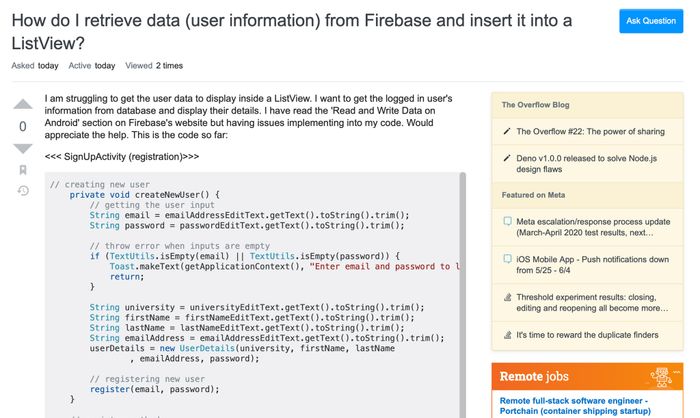Open iOS Mobile App Push notifications post
The height and width of the screenshot is (418, 700).
point(592,265)
